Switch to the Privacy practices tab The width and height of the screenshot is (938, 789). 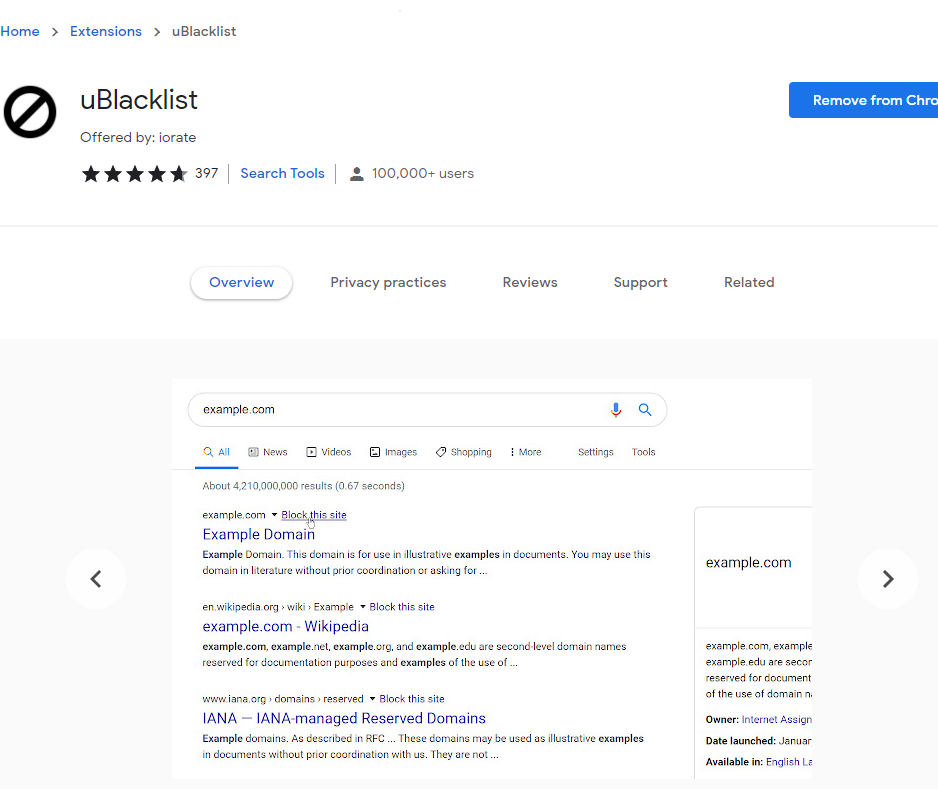click(388, 283)
